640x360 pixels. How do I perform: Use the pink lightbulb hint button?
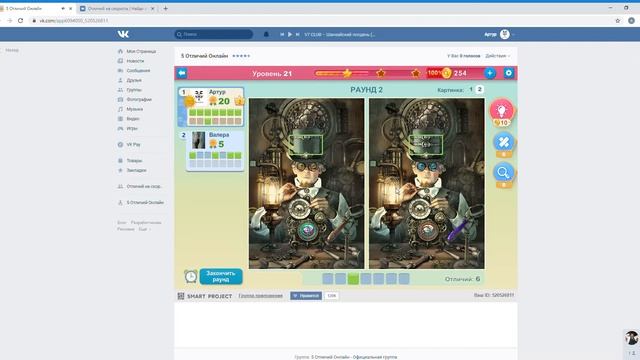click(x=501, y=111)
